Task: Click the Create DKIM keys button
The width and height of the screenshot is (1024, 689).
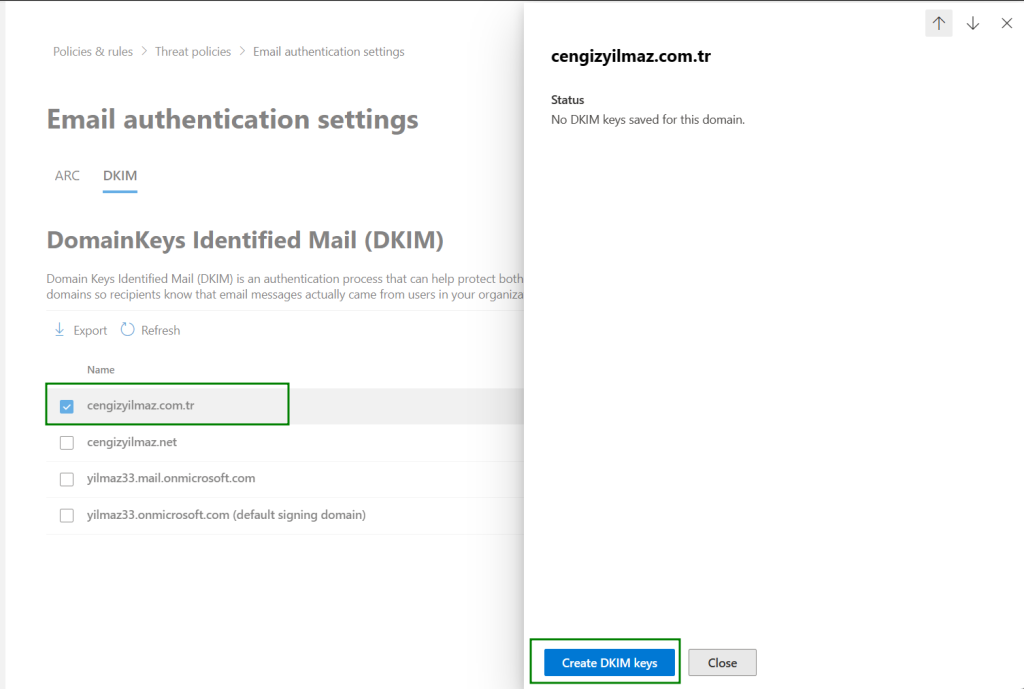Action: (x=609, y=662)
